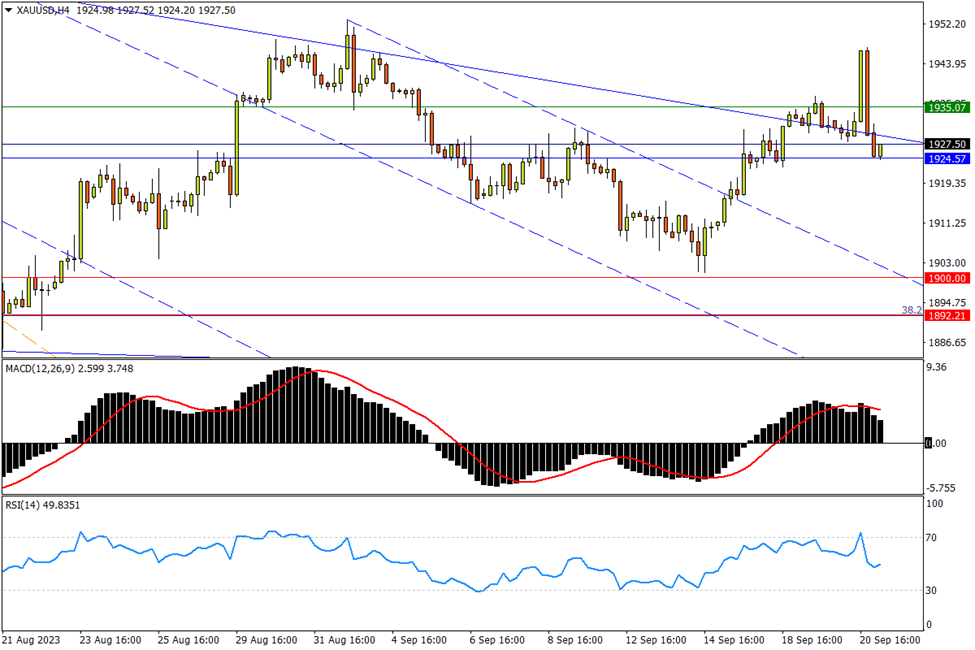Select the red 1892.21 level label
This screenshot has width=975, height=650.
pos(946,316)
